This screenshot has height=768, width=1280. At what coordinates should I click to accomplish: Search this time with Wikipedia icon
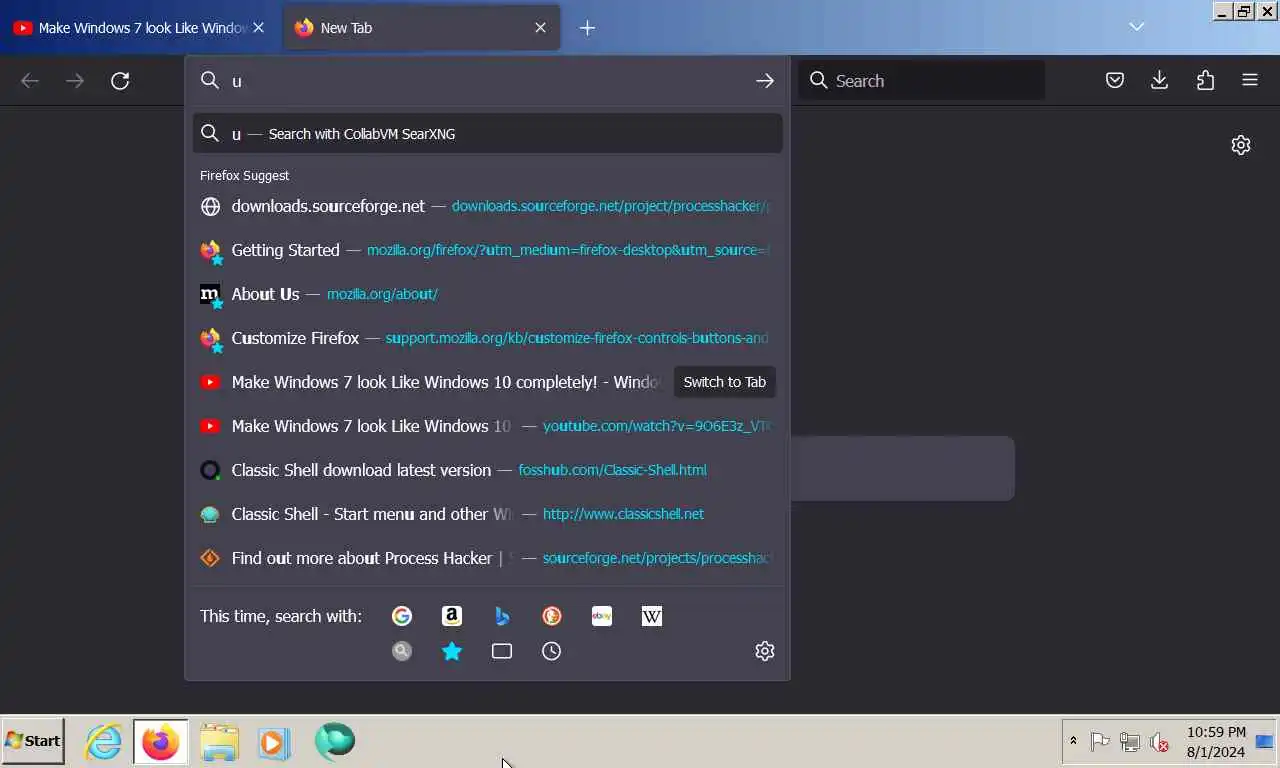[652, 616]
